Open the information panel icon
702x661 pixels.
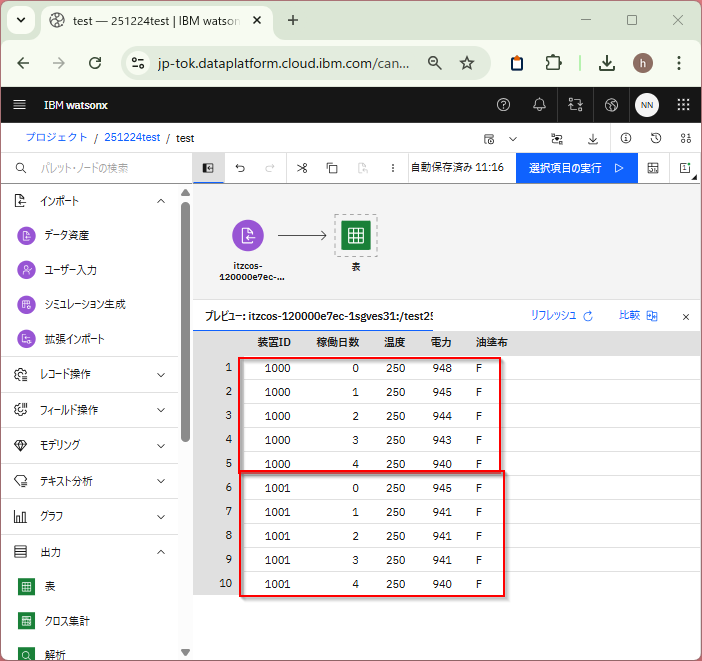[625, 138]
